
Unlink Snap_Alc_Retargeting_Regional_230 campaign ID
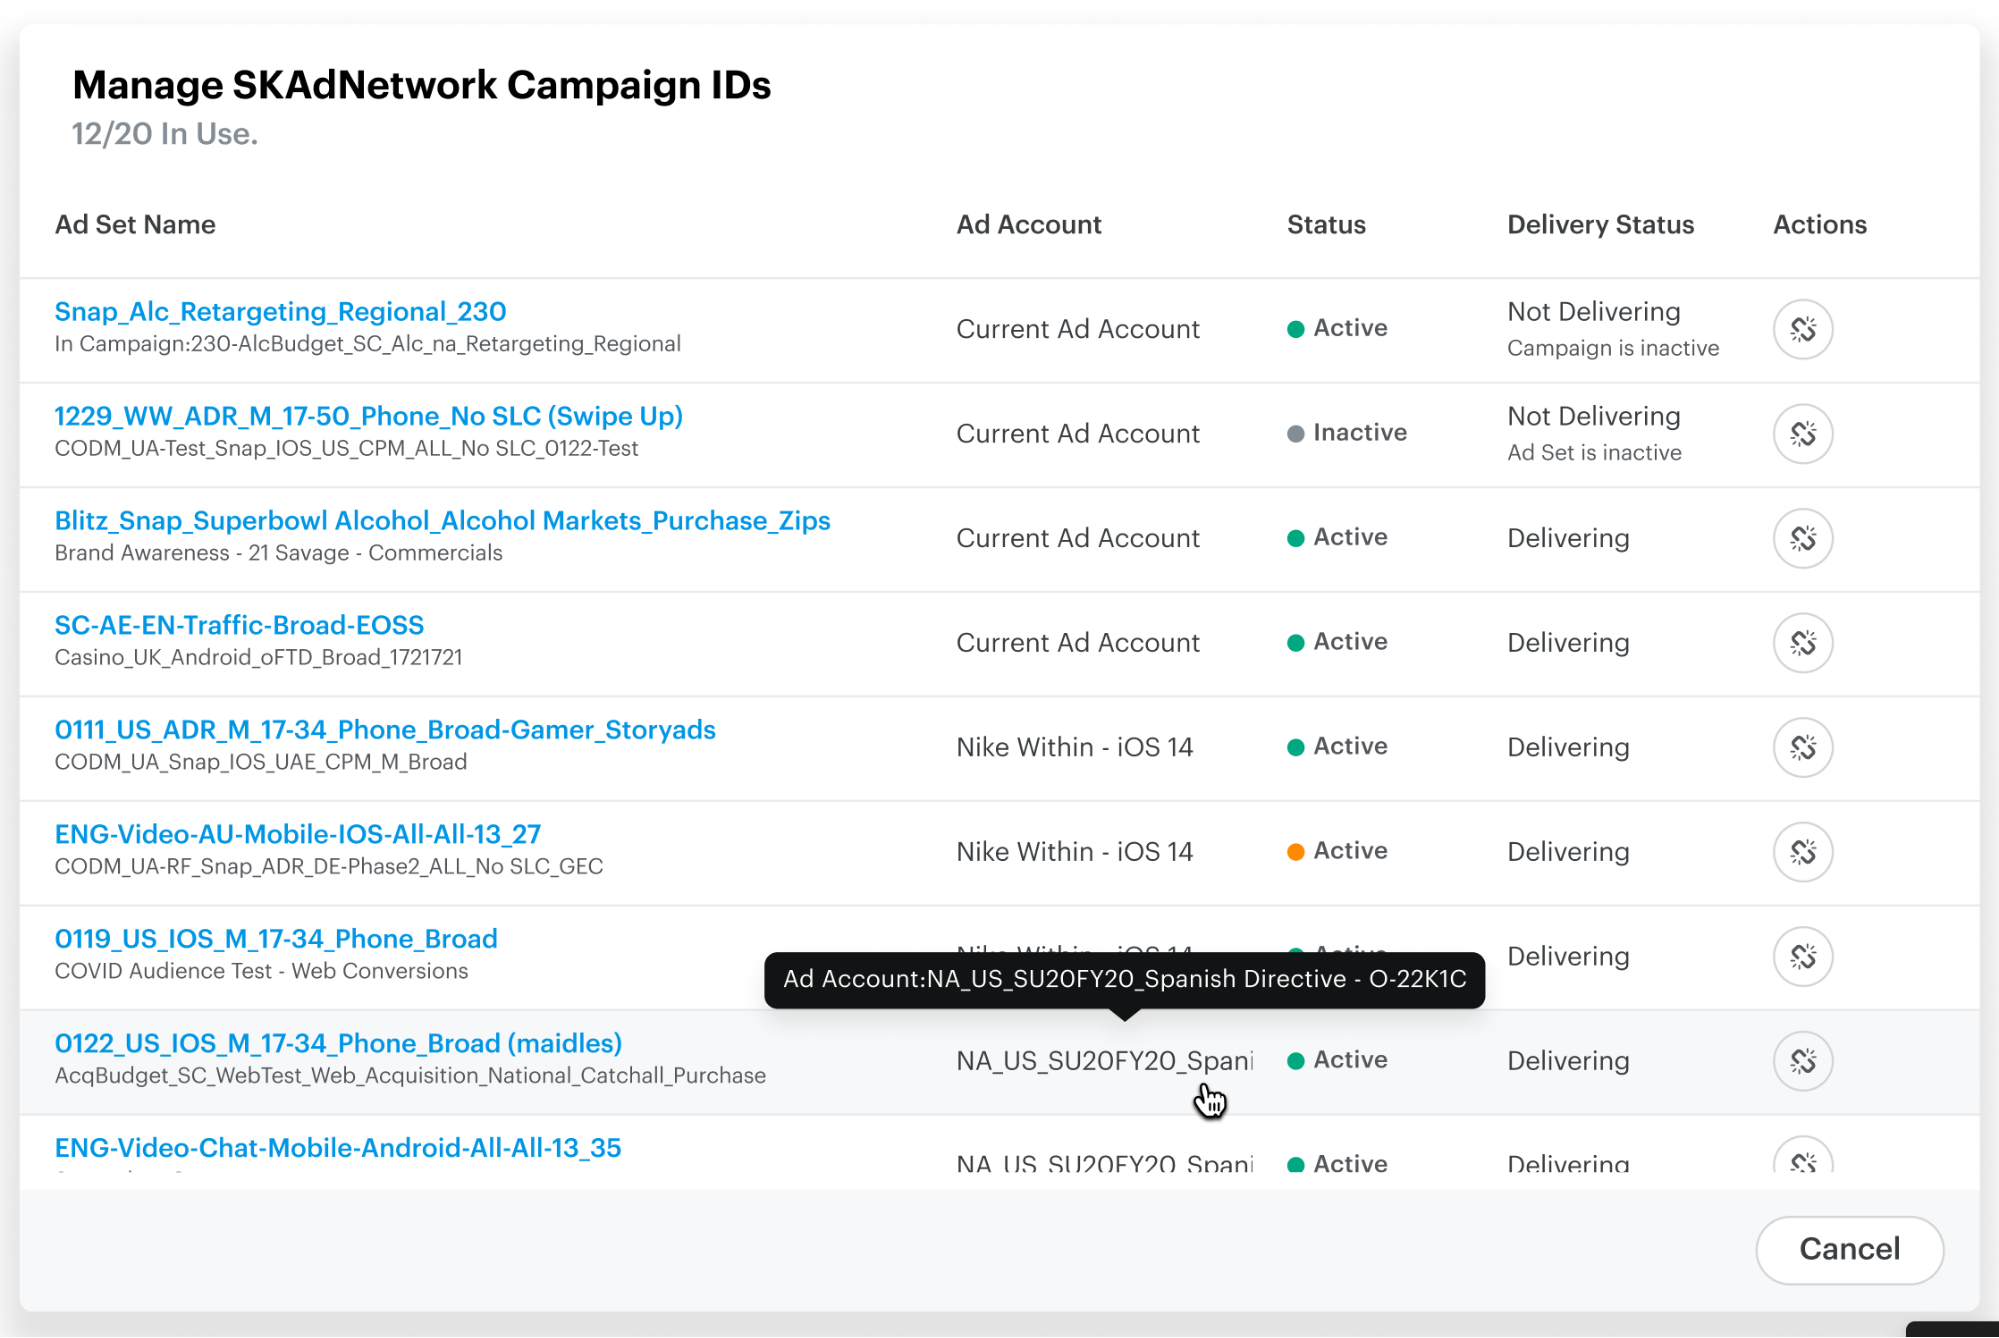1802,329
